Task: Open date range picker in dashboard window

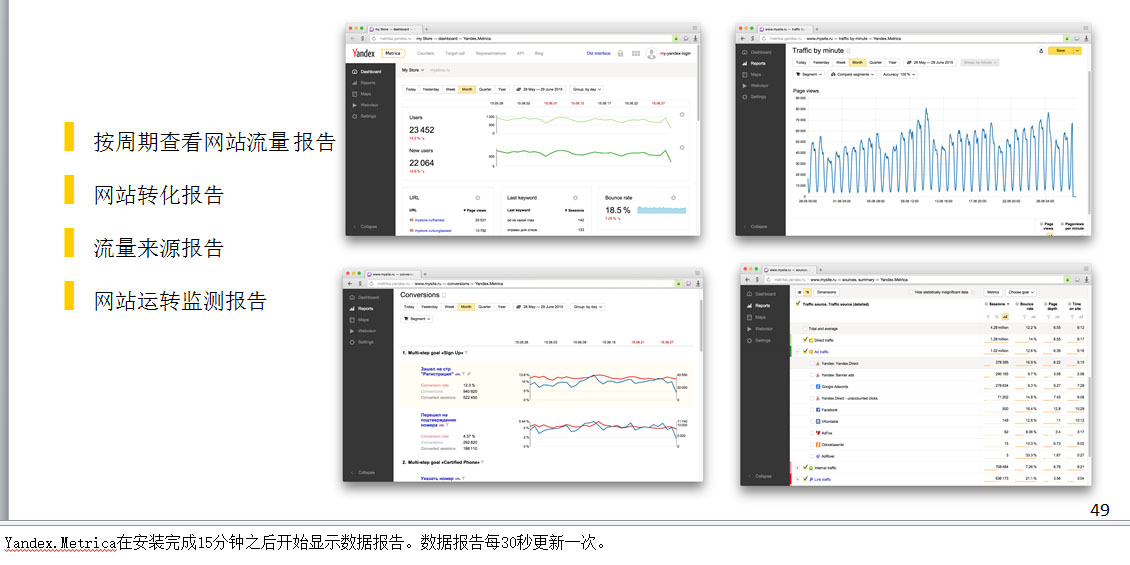Action: click(x=539, y=89)
